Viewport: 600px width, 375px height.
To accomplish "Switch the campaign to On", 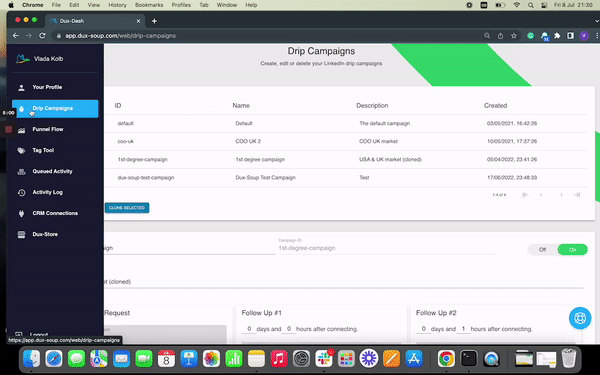I will coord(572,249).
